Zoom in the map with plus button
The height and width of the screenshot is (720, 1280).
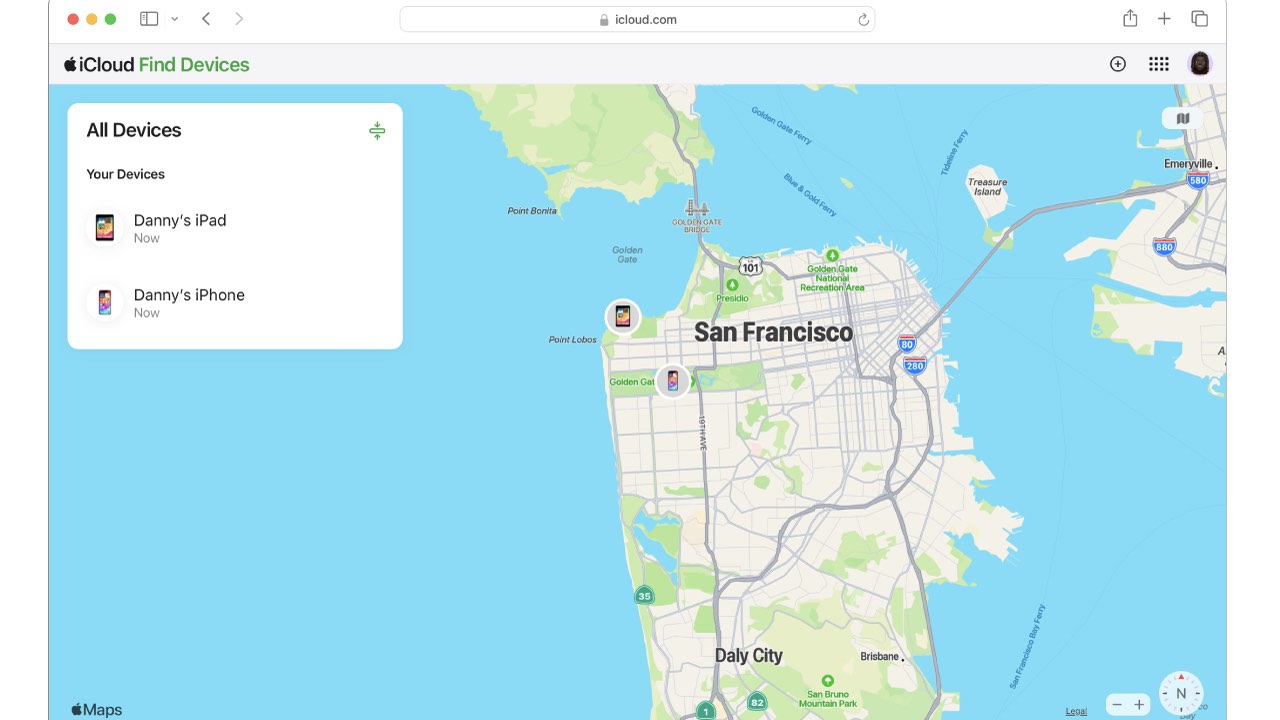[1139, 705]
